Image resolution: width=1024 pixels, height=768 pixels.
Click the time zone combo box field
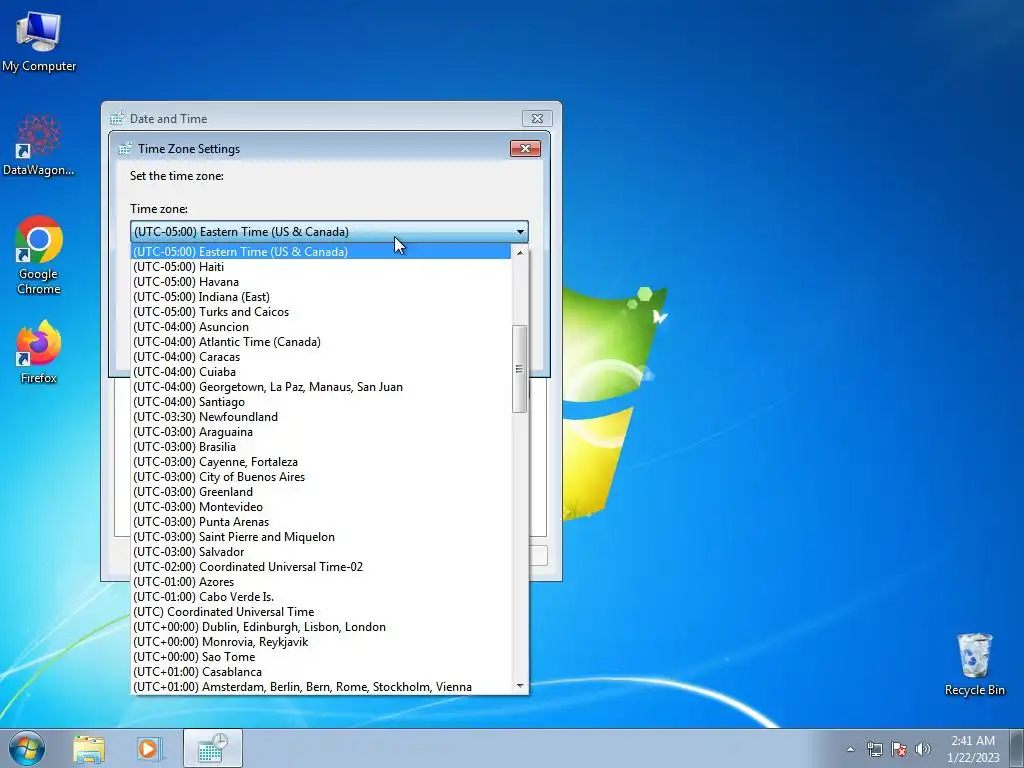[329, 232]
